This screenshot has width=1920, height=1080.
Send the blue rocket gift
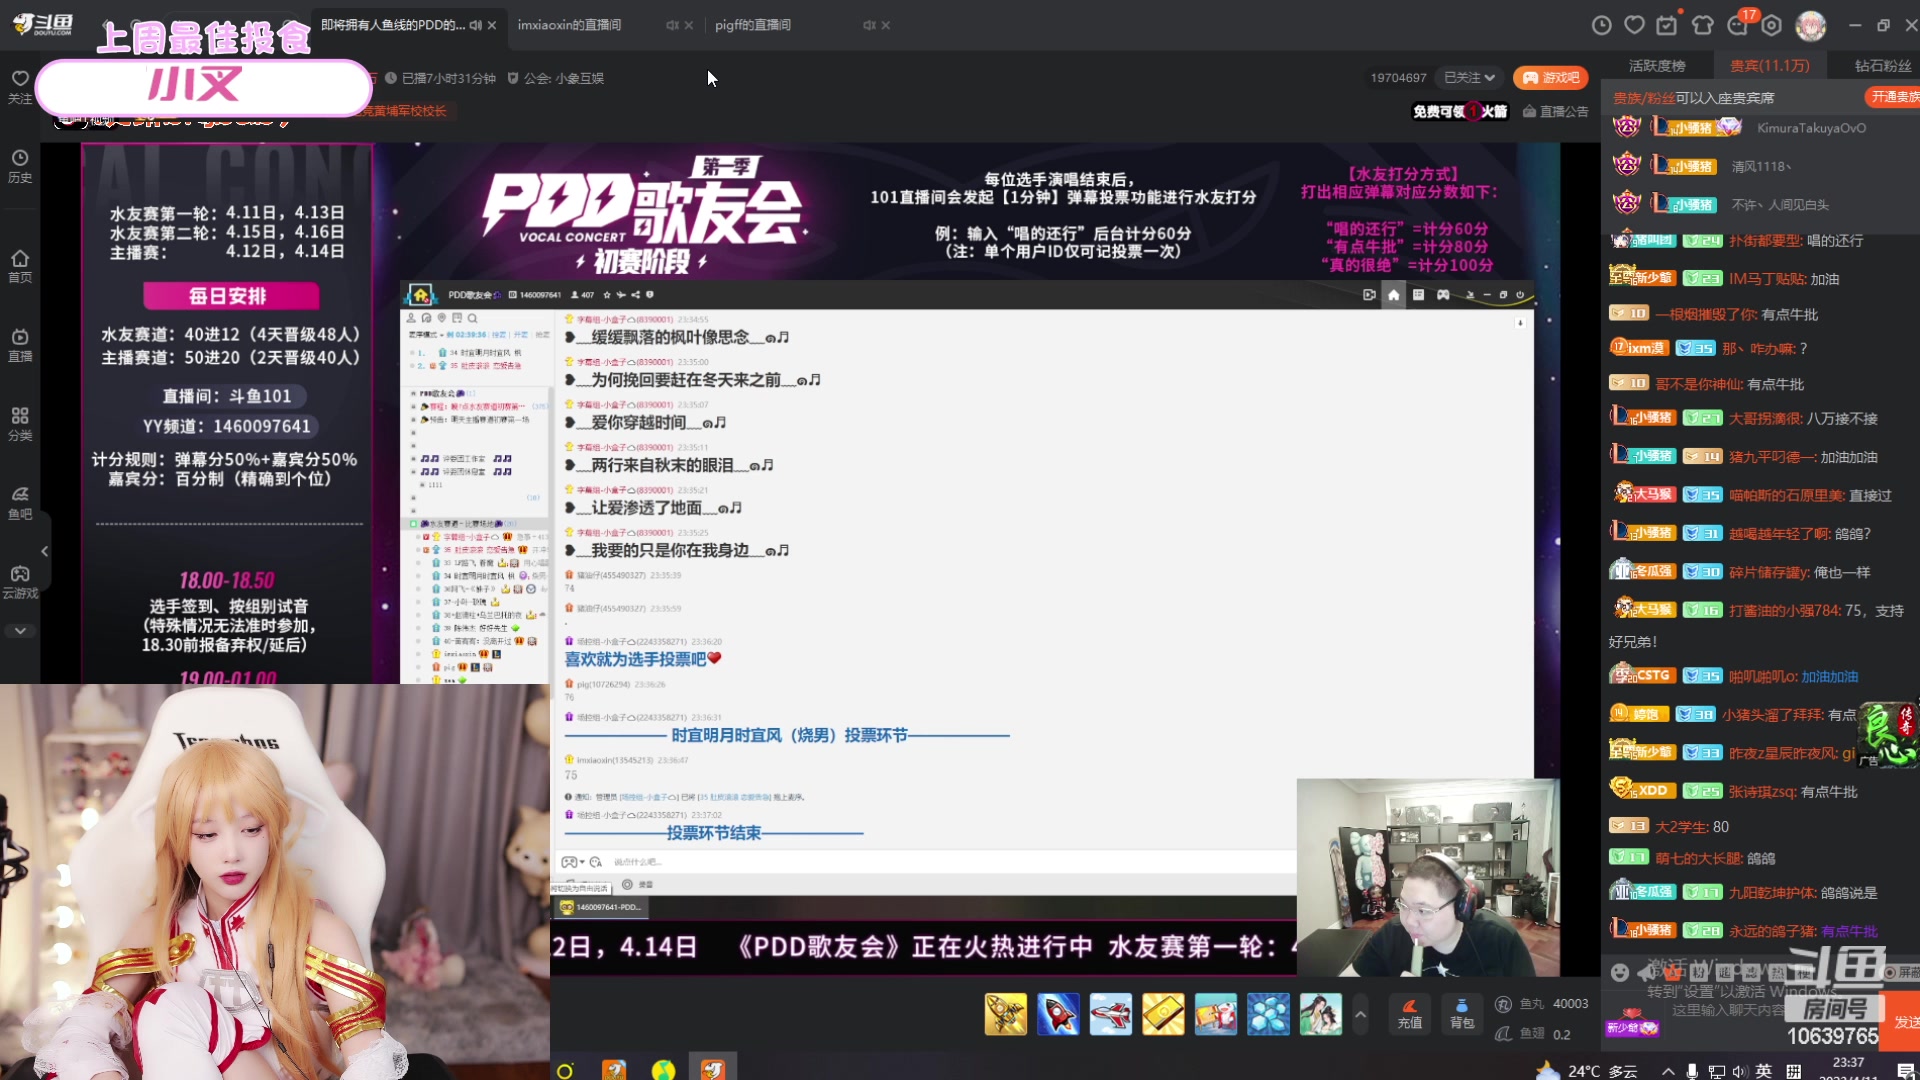pos(1058,1015)
